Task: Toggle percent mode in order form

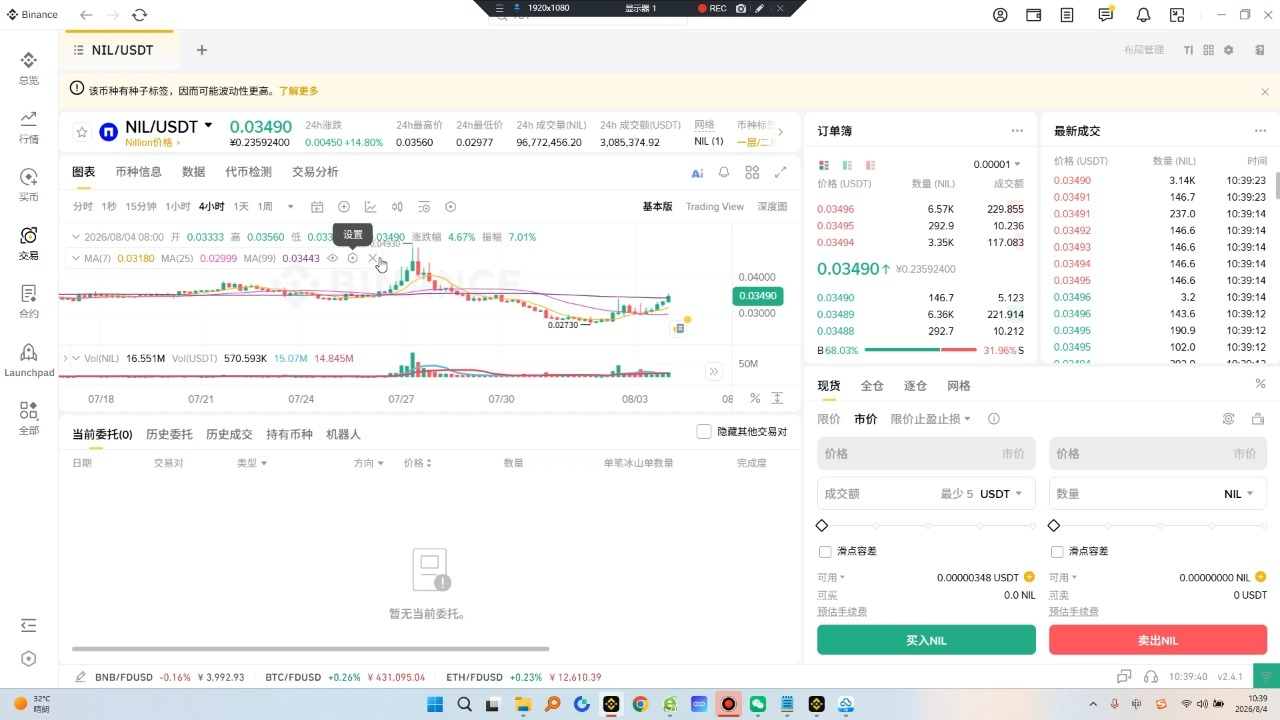Action: (1260, 384)
